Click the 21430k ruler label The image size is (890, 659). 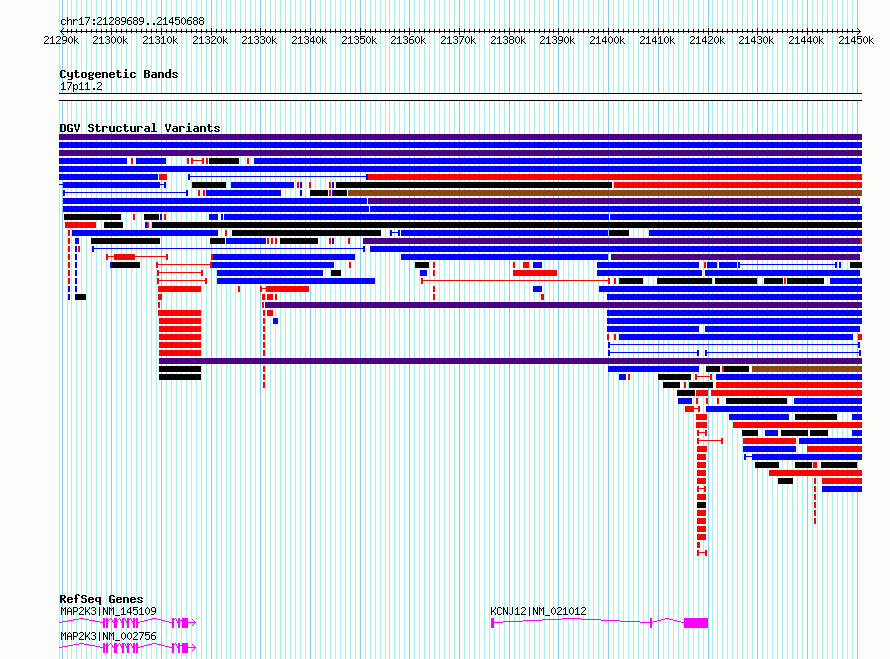756,40
